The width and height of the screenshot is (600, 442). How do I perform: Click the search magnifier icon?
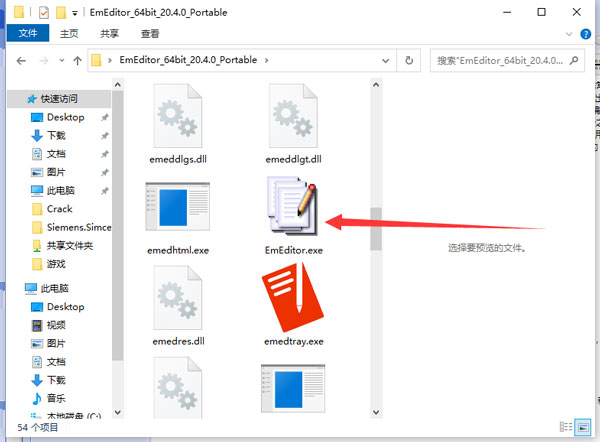(574, 60)
